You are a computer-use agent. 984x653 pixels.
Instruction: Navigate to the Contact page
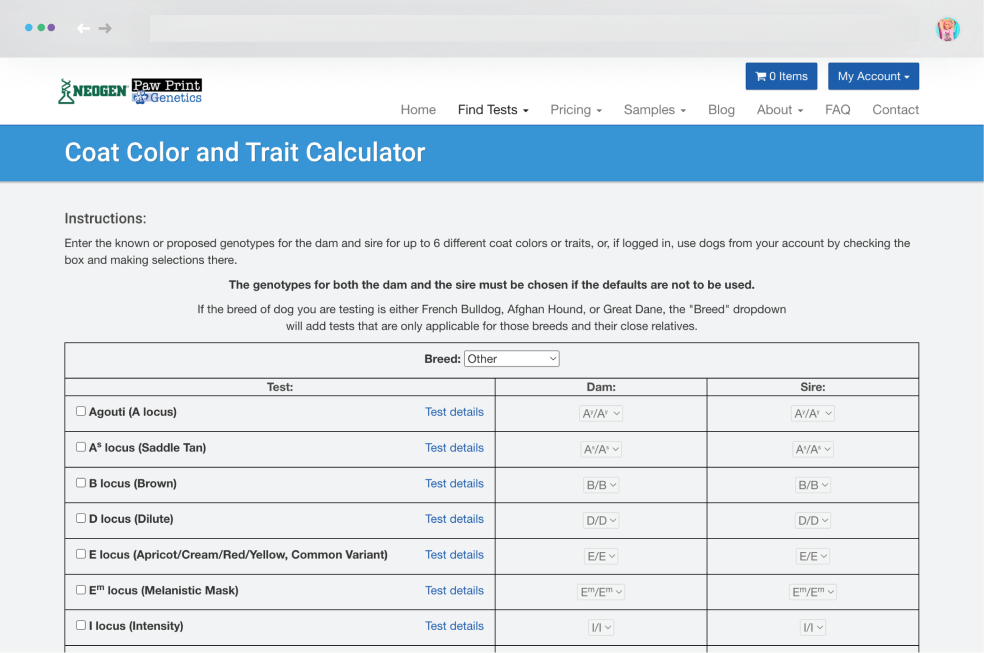[895, 110]
